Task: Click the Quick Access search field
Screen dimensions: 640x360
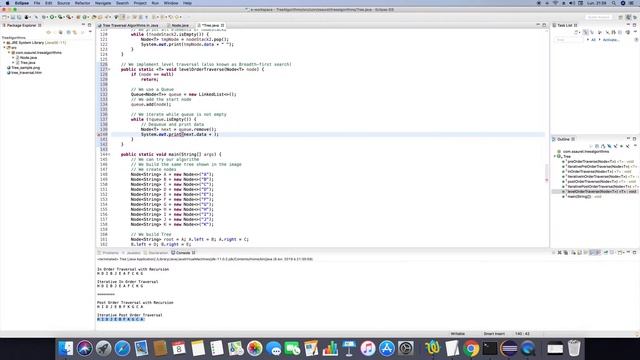Action: tap(599, 17)
